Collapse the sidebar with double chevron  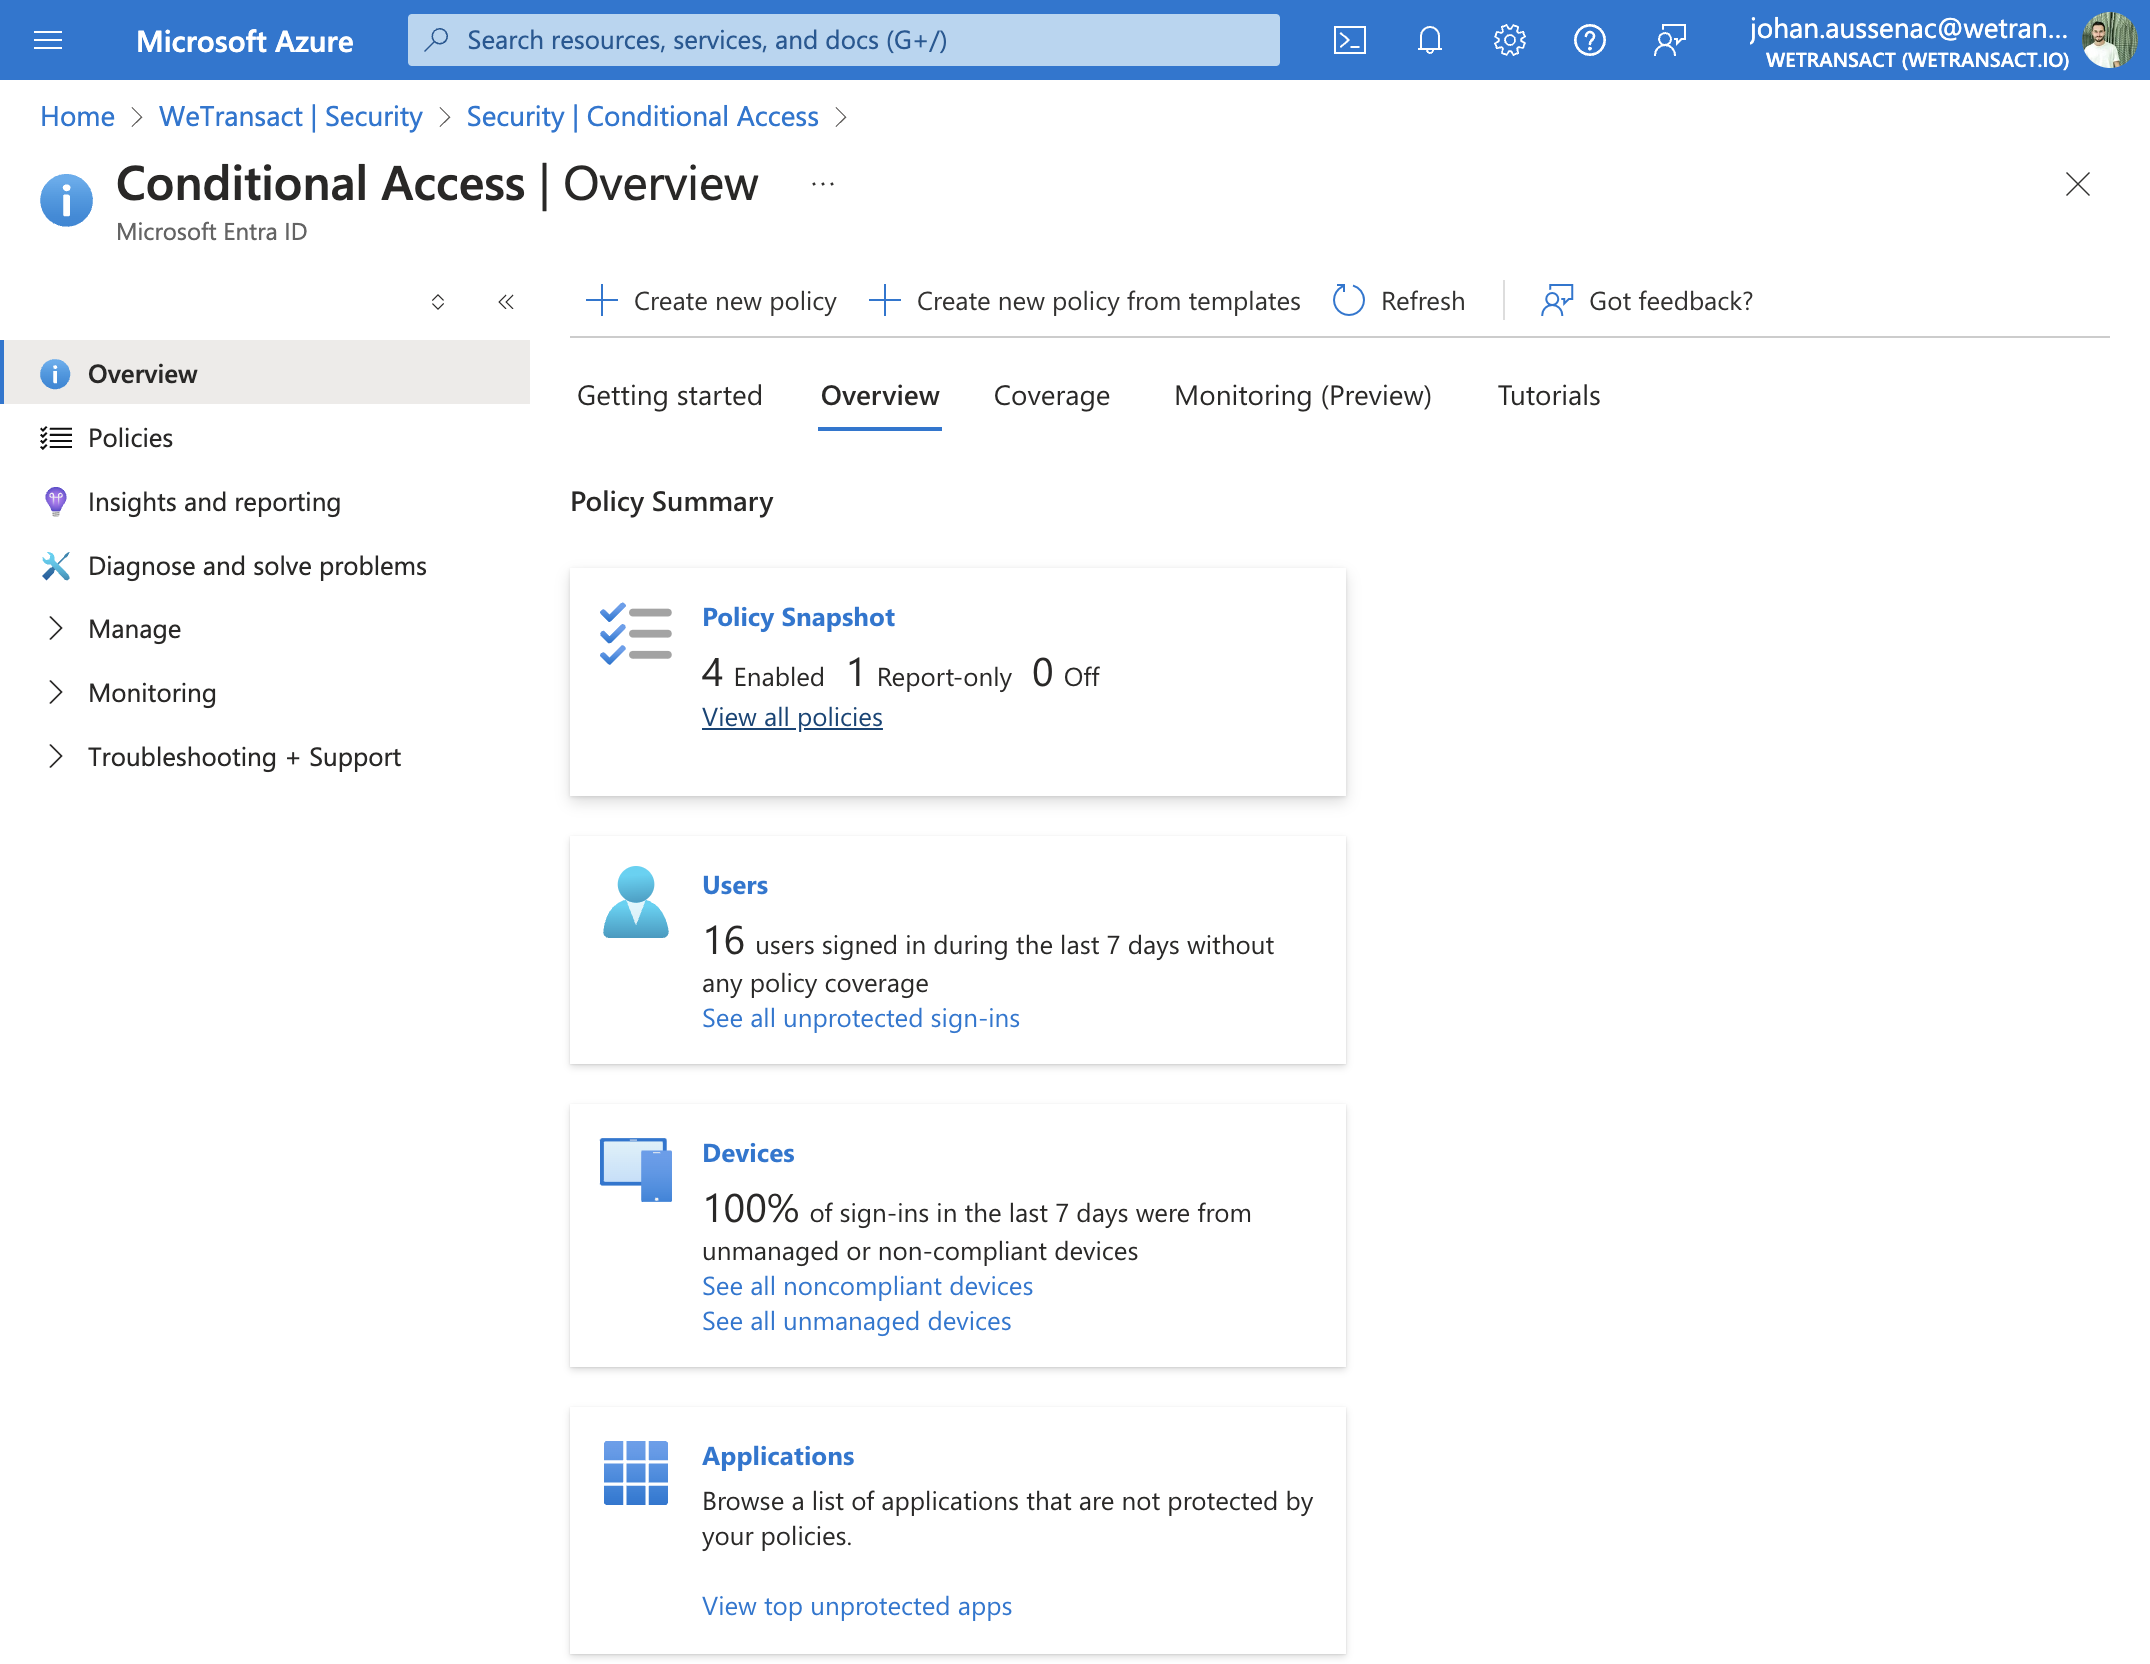506,302
